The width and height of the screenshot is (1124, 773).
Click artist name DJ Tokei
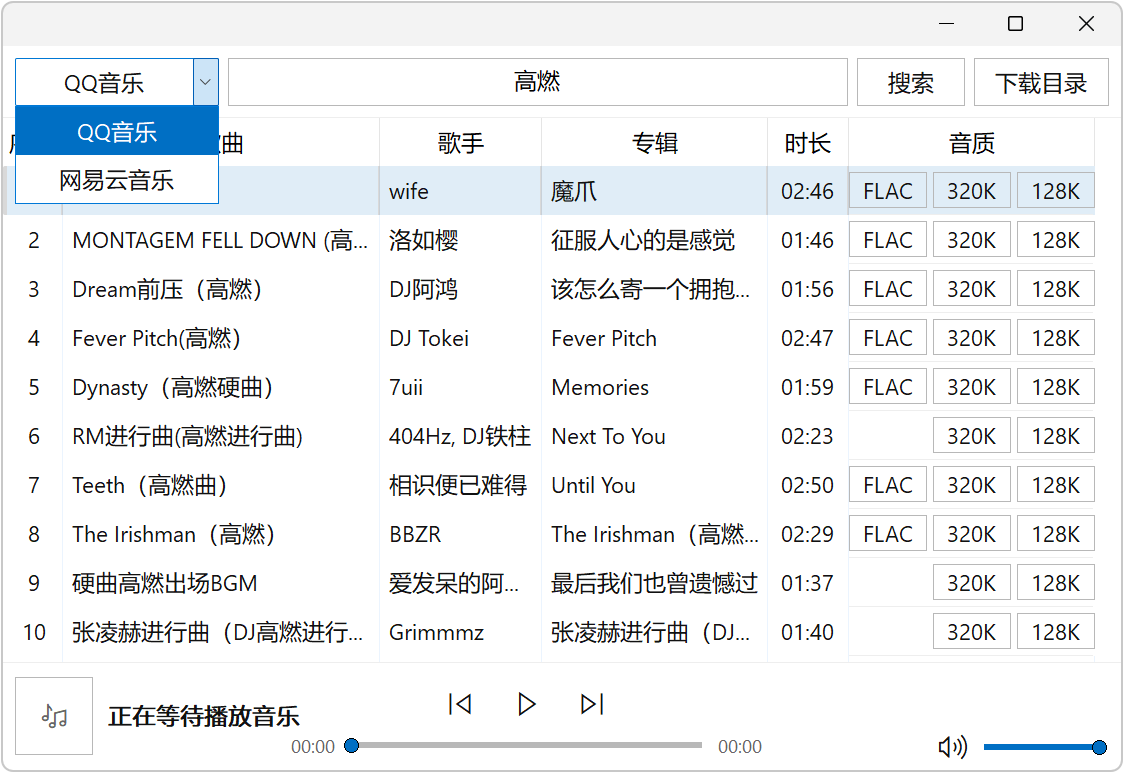pyautogui.click(x=429, y=338)
